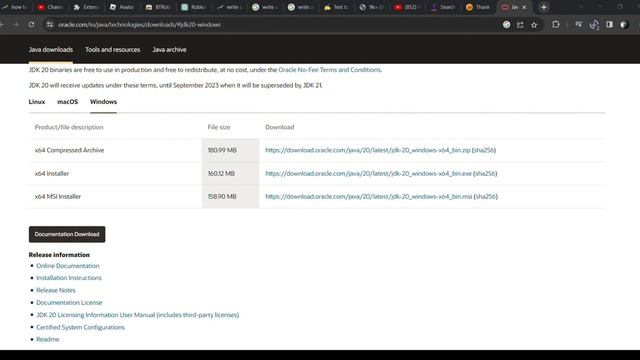This screenshot has width=640, height=360.
Task: Switch to the '9k+' browser tab
Action: (x=371, y=7)
